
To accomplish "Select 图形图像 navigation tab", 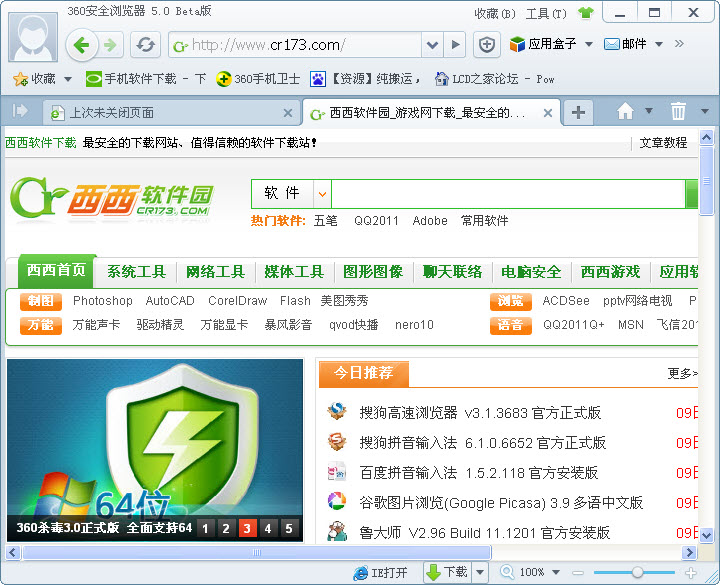I will point(373,272).
